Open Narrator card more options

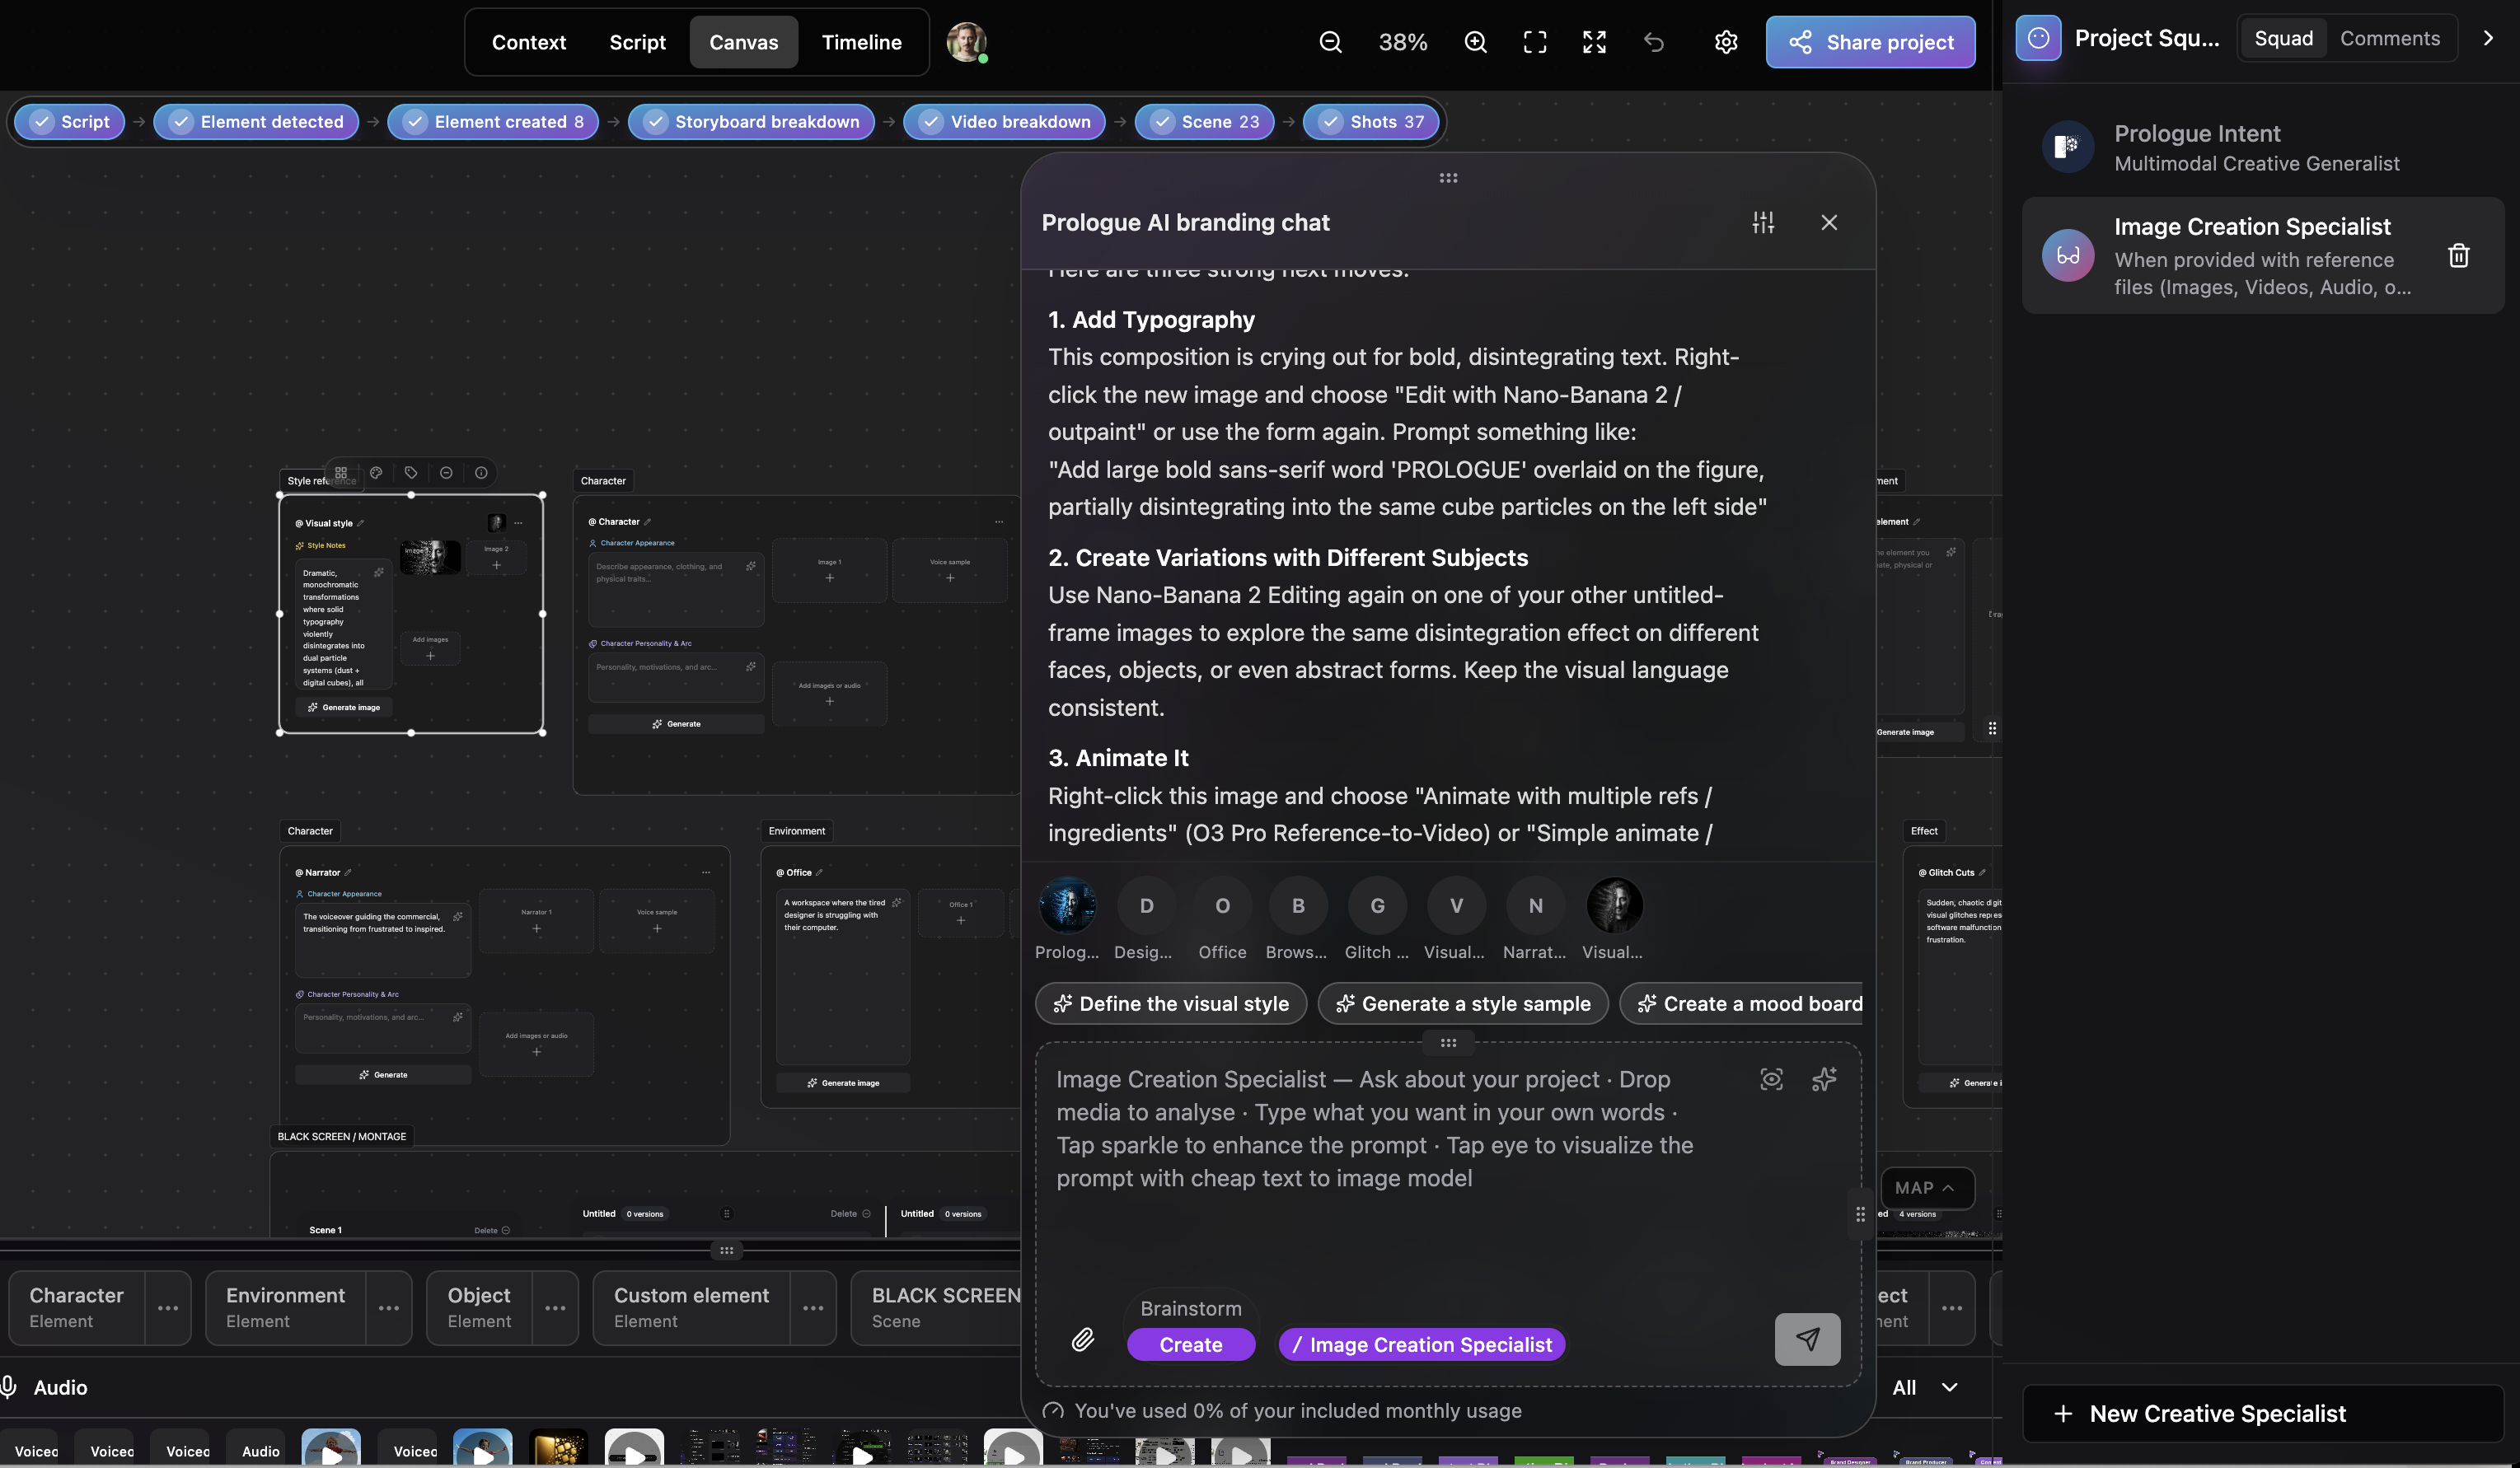pyautogui.click(x=706, y=872)
